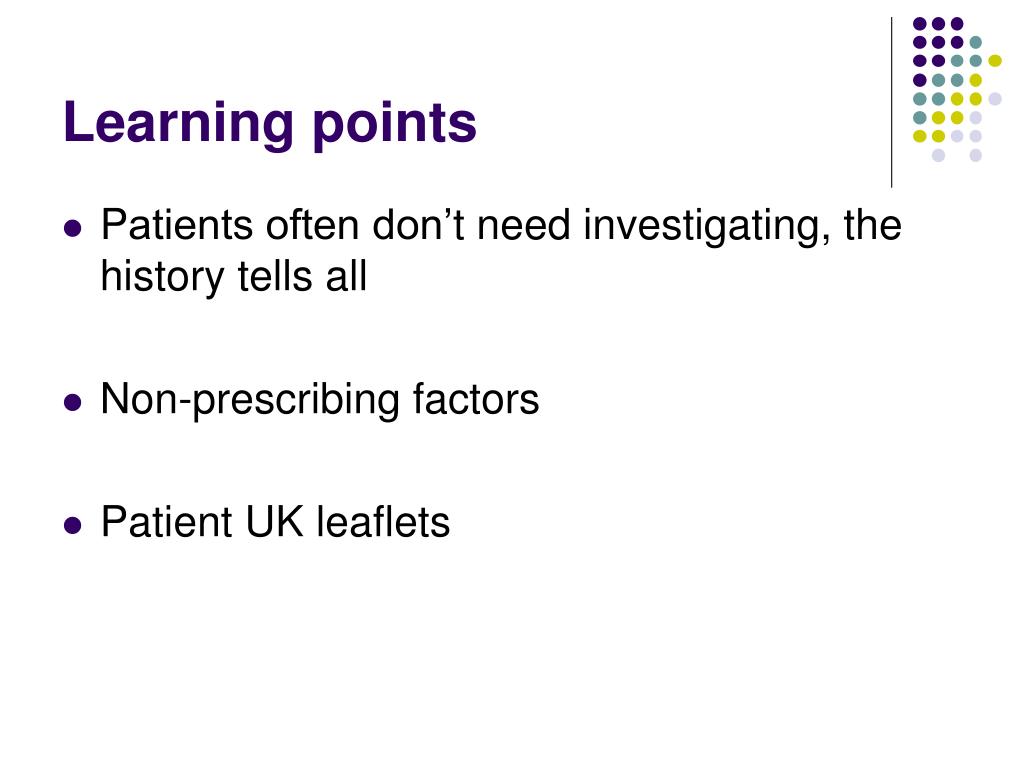This screenshot has height=768, width=1024.
Task: Select the bottom-right lavender dot of the dot grid
Action: pos(976,155)
